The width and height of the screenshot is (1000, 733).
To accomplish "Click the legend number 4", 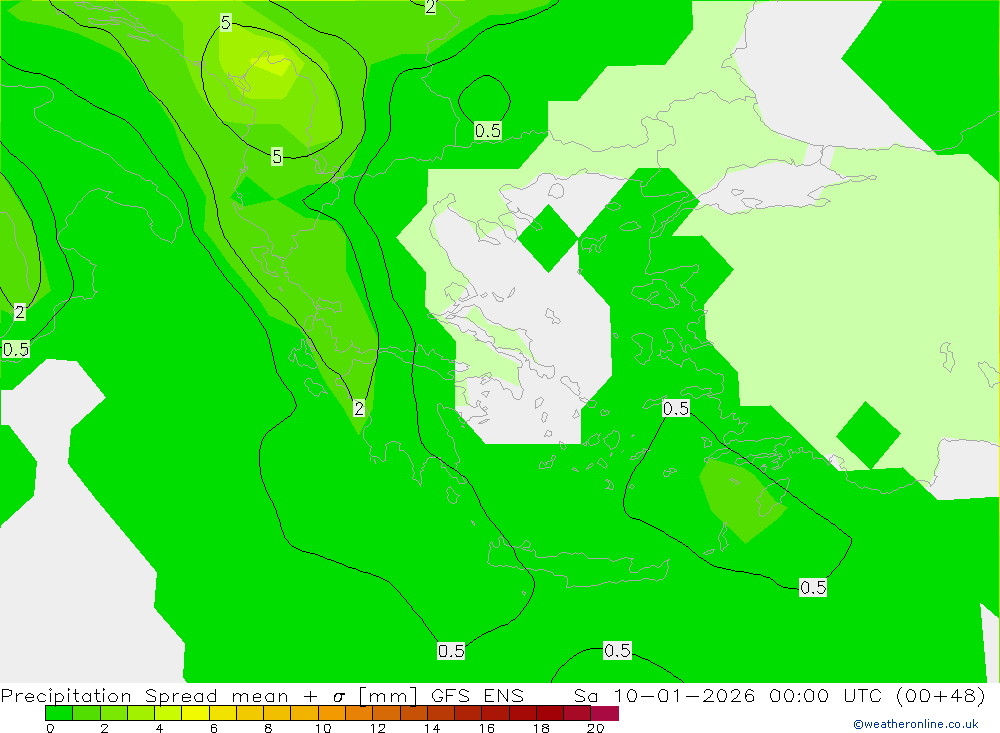I will tap(159, 728).
